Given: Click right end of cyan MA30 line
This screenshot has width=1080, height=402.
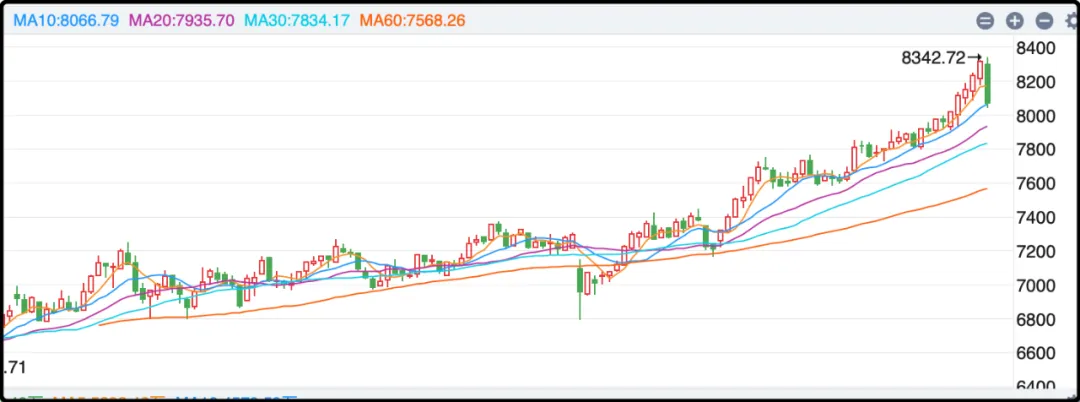Looking at the screenshot, I should tap(986, 144).
